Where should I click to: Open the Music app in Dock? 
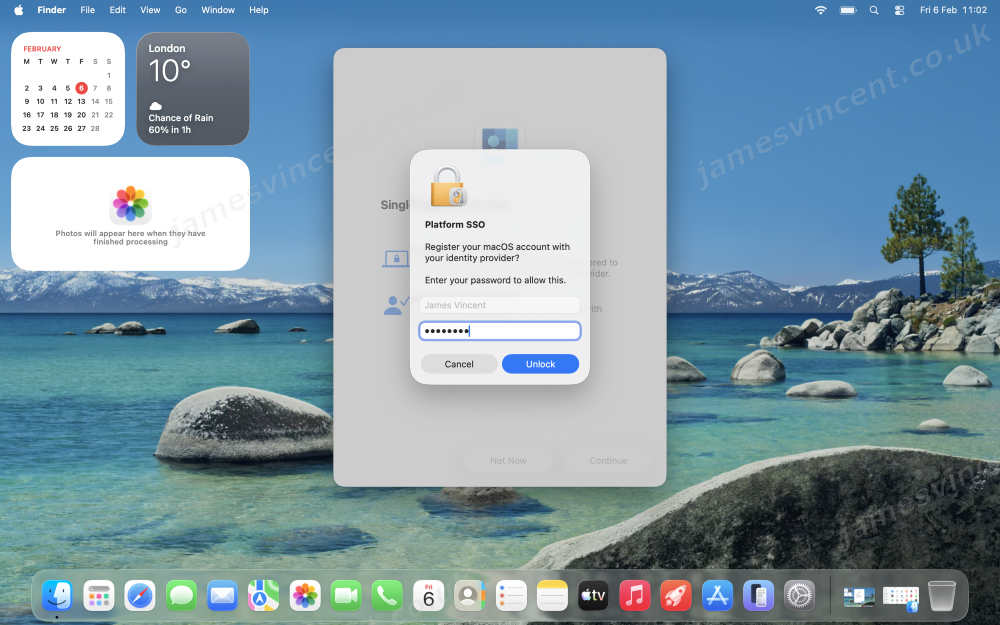tap(634, 596)
